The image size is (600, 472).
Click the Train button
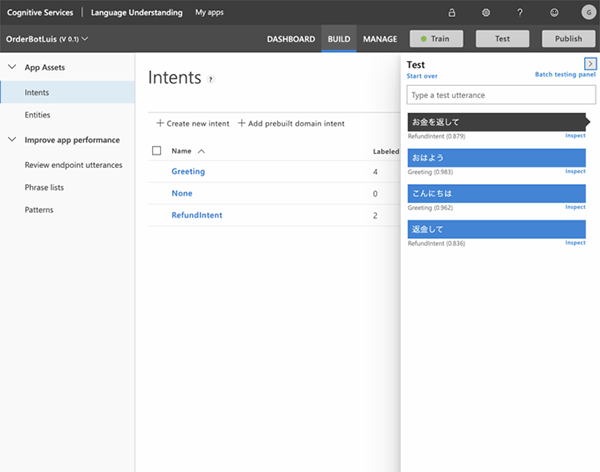click(436, 39)
